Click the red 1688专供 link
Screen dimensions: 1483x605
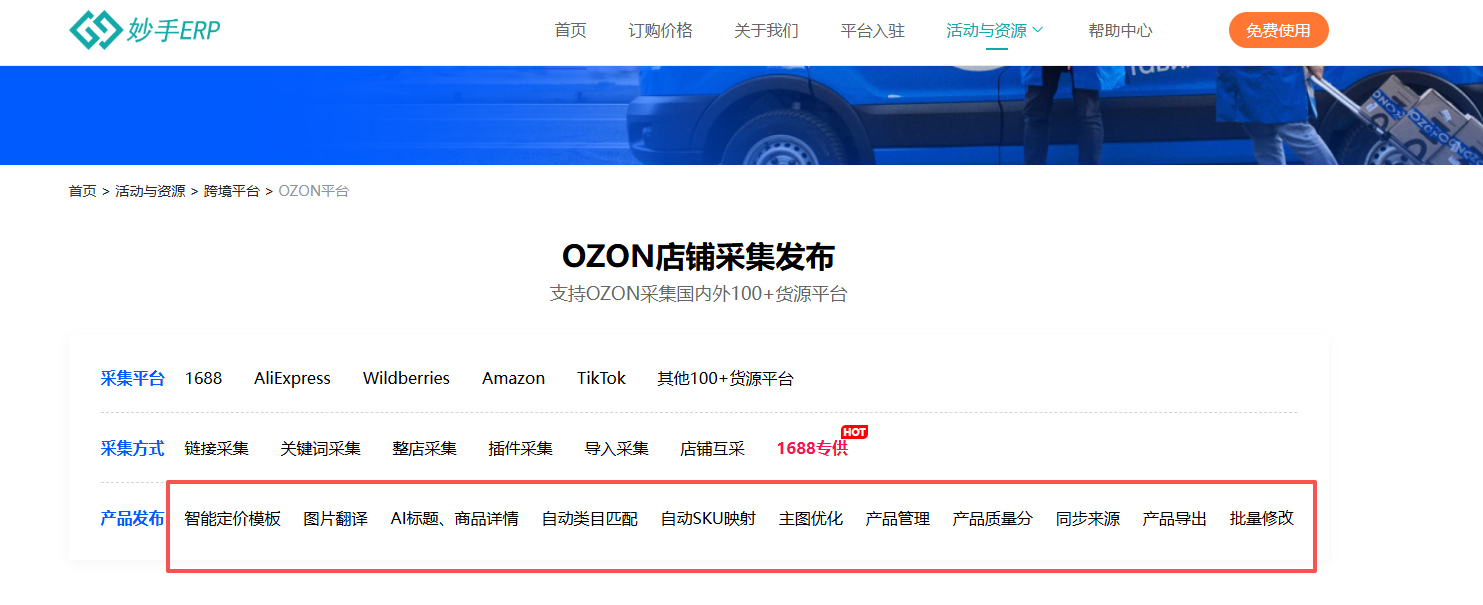811,448
